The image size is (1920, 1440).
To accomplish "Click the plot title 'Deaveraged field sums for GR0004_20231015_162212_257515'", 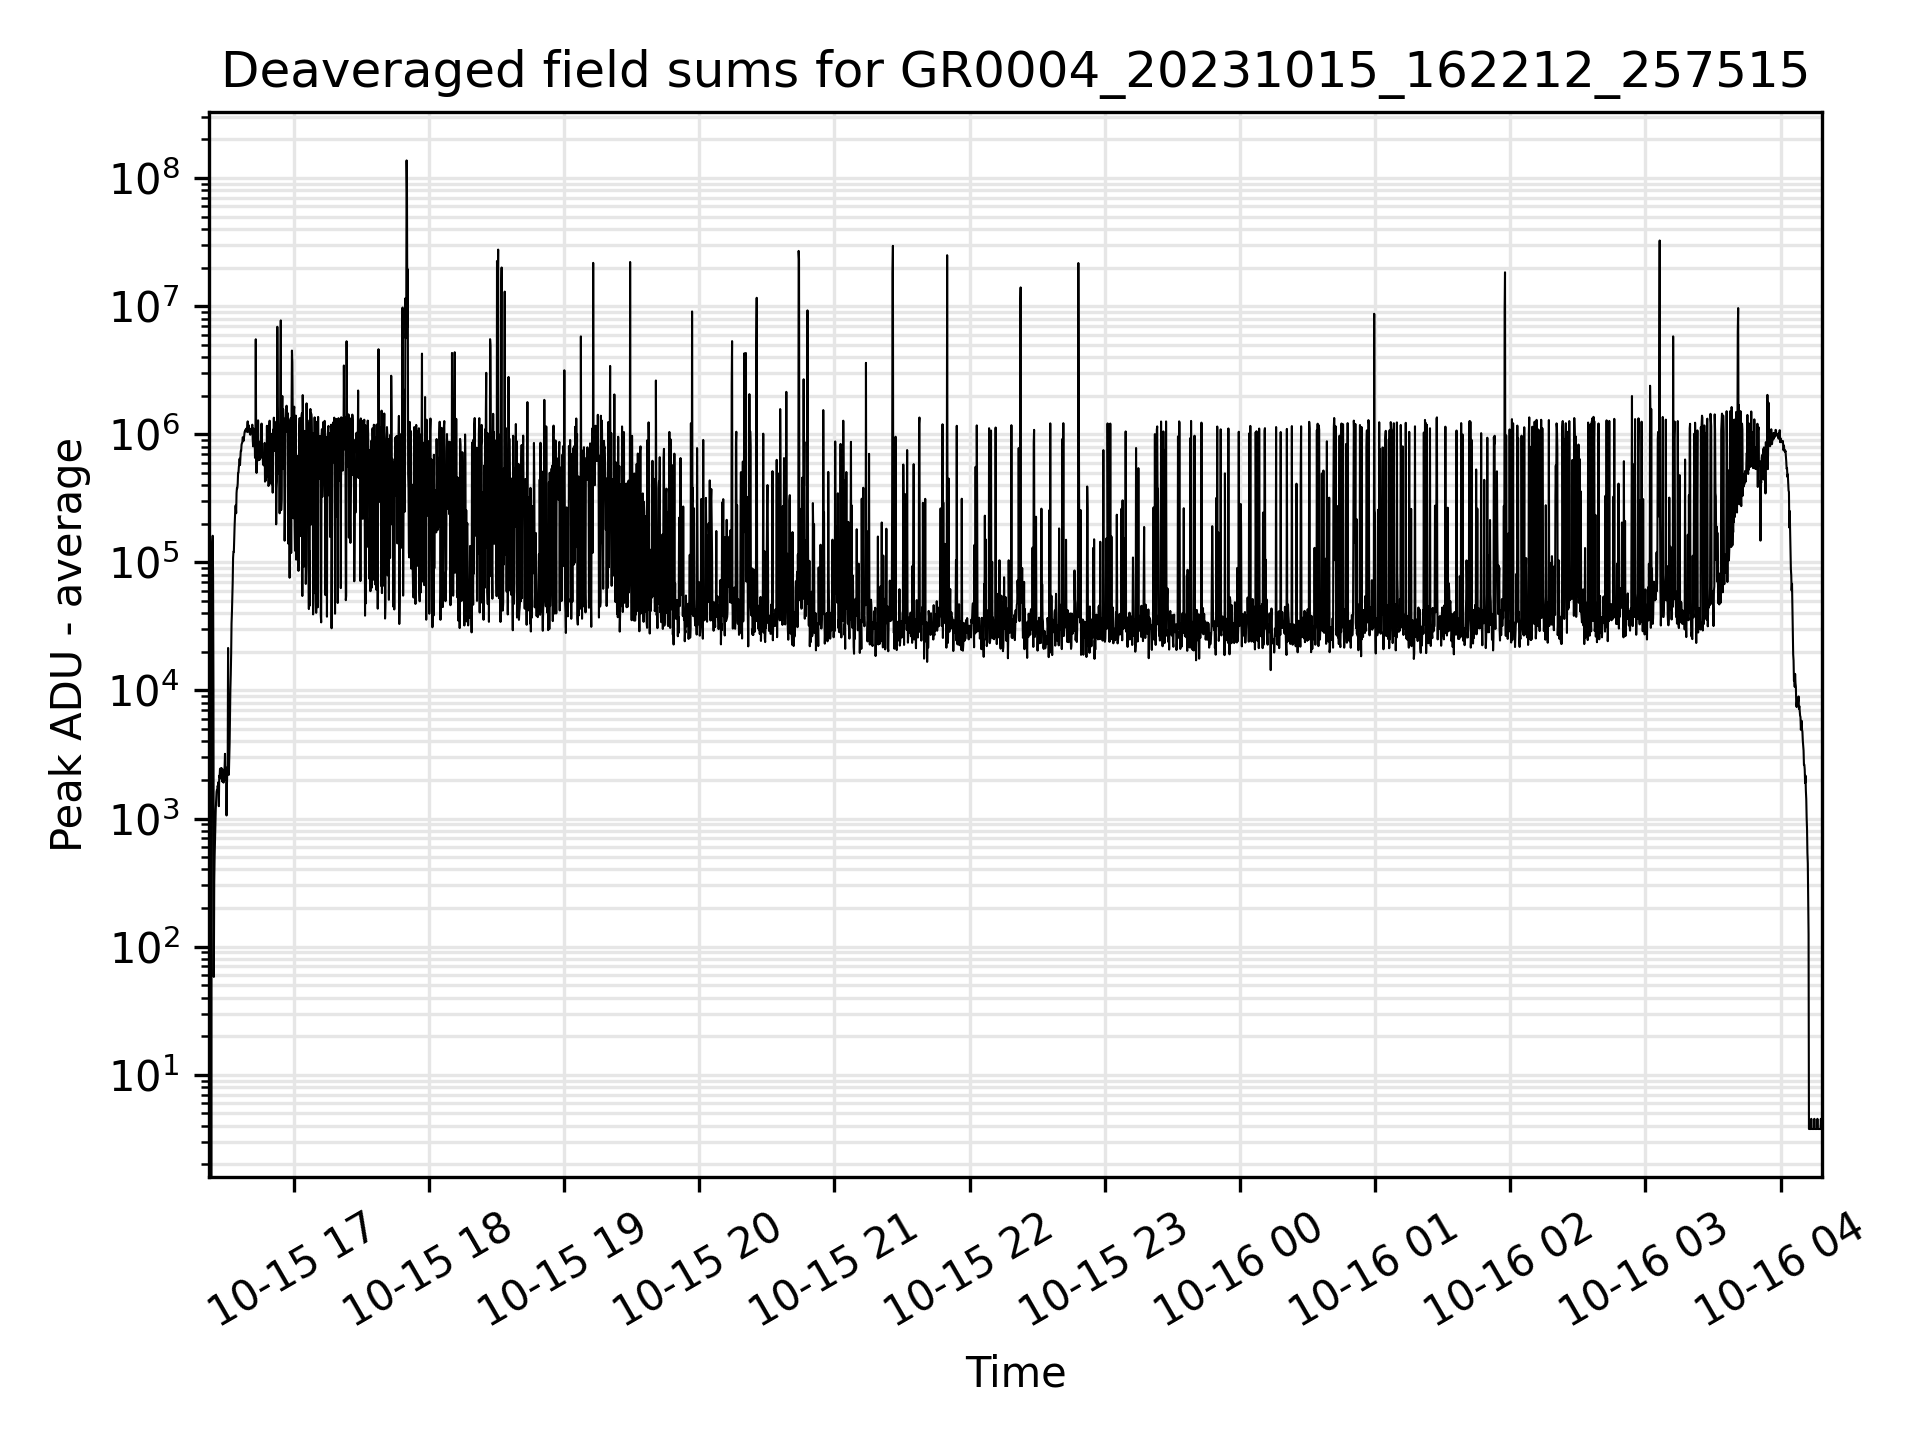I will [x=1015, y=71].
